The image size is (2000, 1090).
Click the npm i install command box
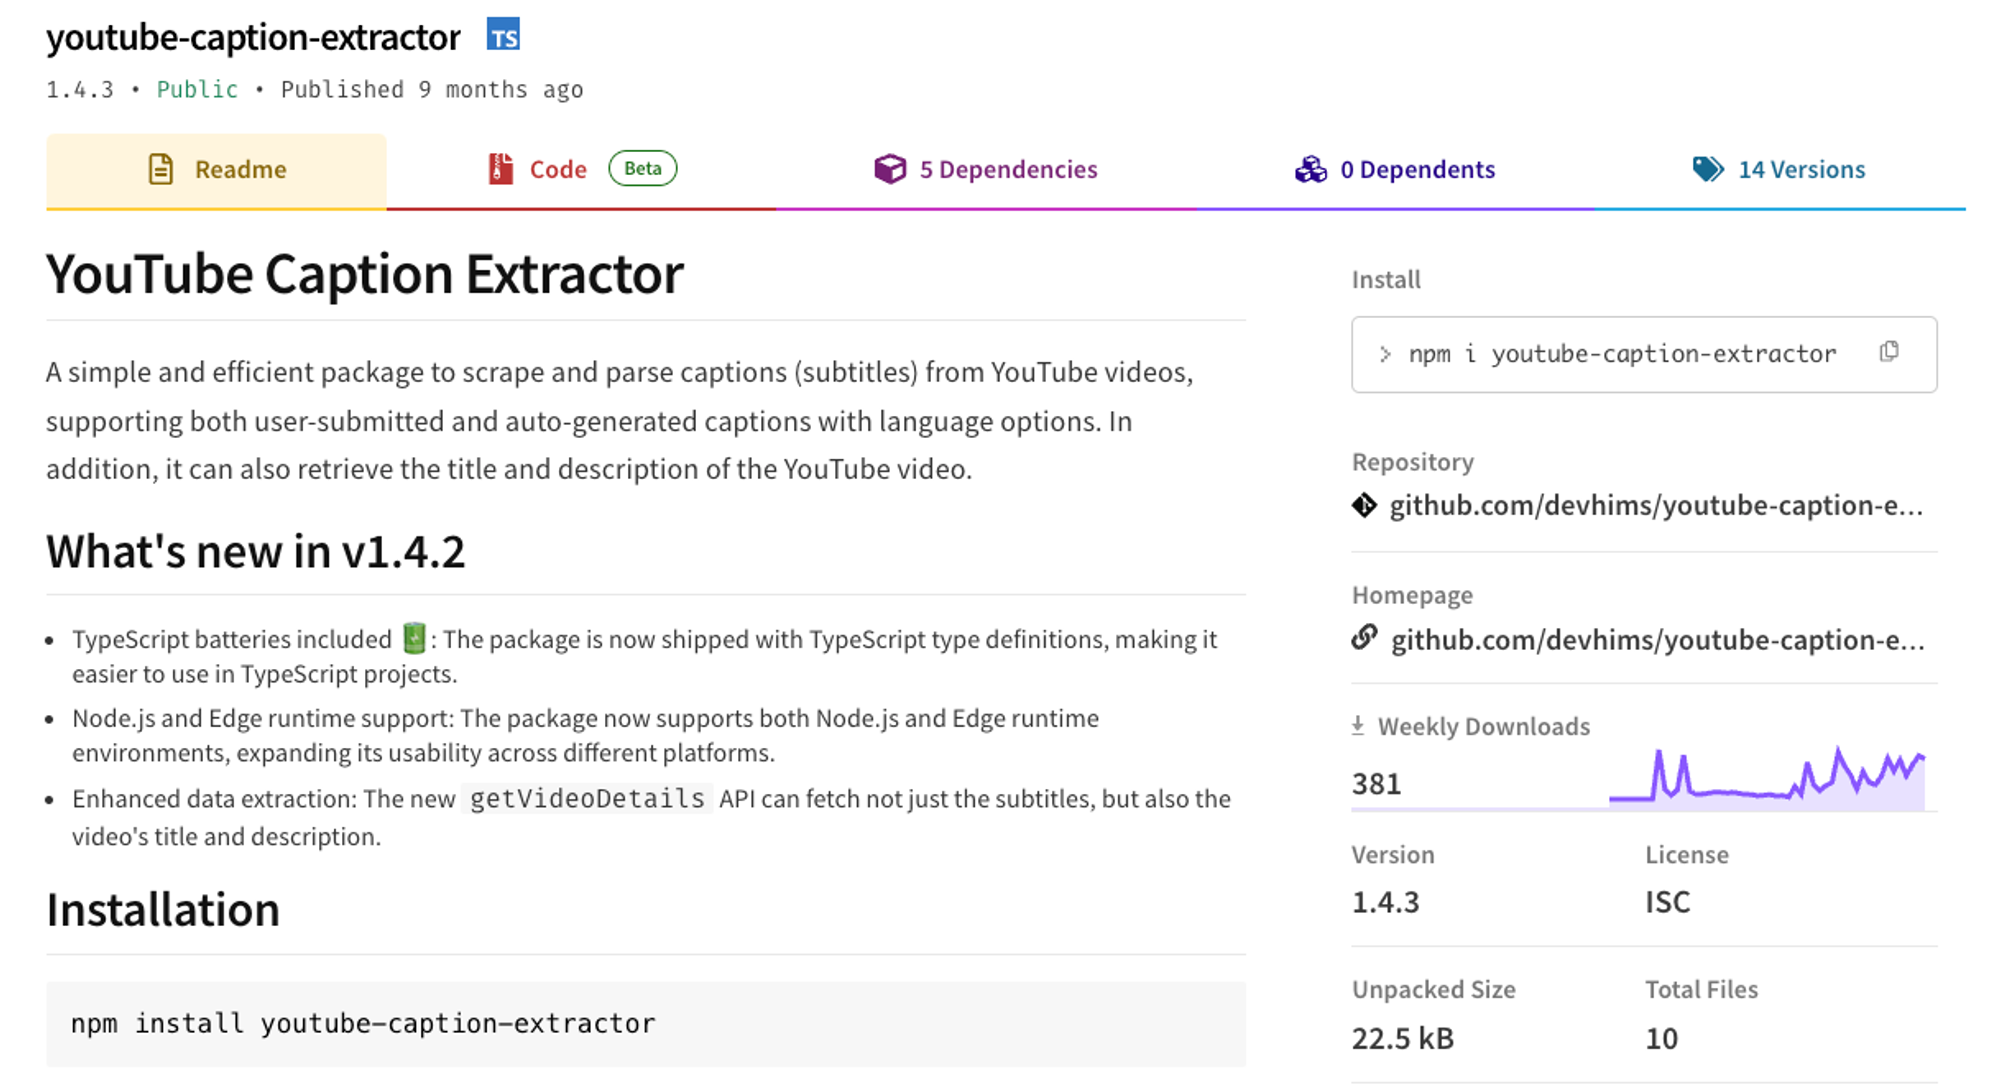pyautogui.click(x=1622, y=354)
